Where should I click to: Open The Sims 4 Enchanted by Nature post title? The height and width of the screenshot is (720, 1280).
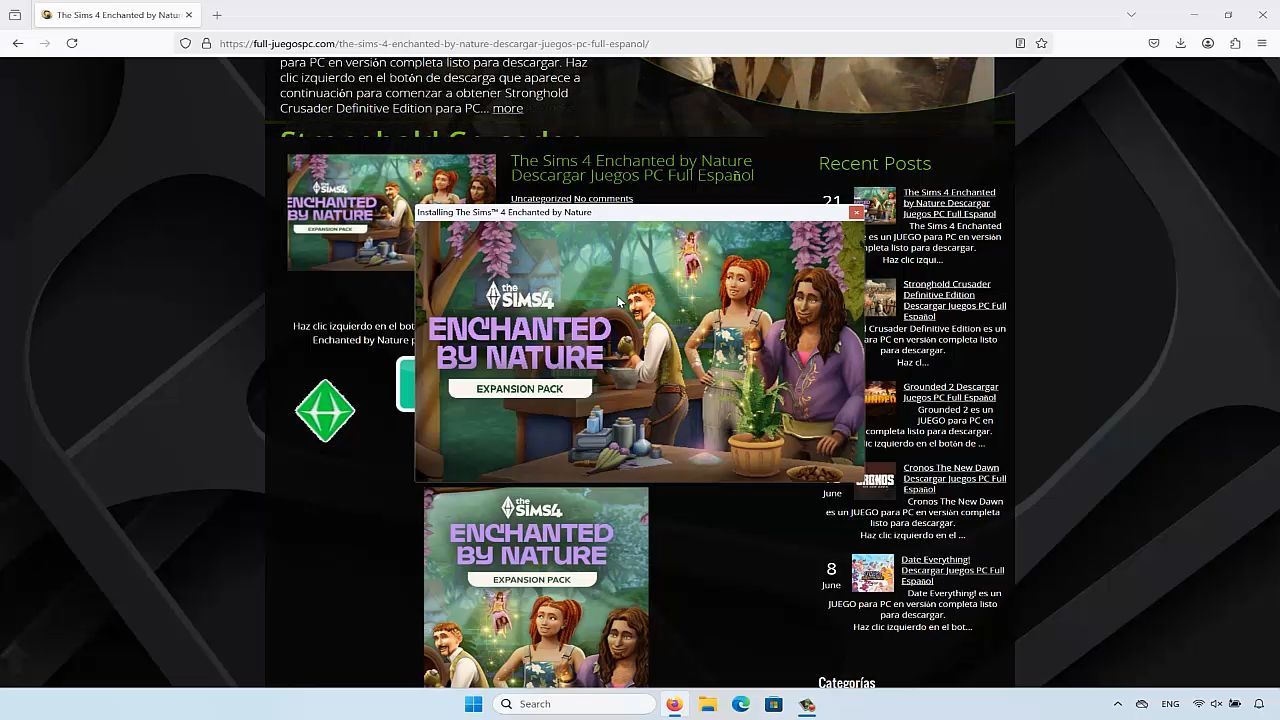coord(632,168)
